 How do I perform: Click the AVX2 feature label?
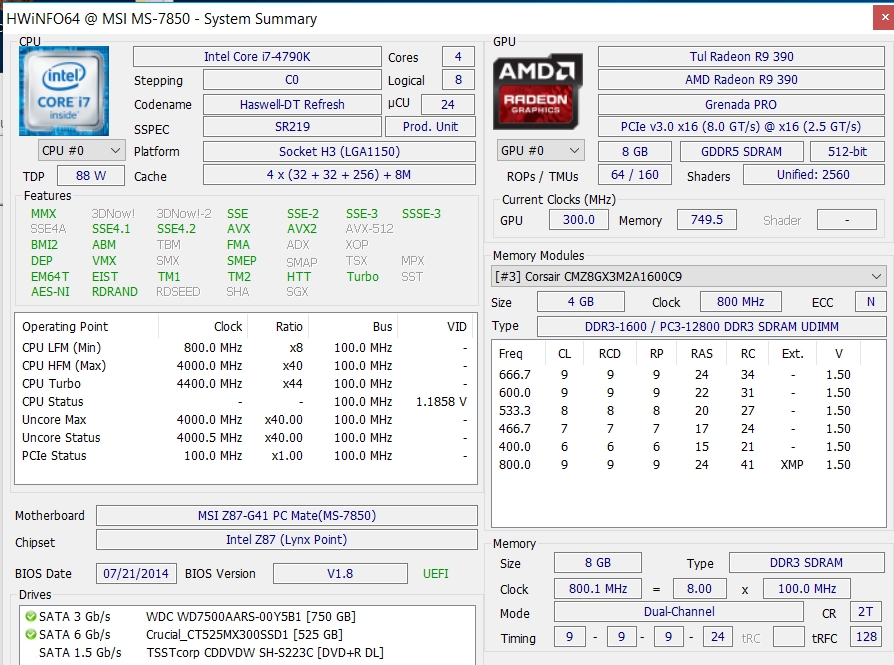click(x=302, y=229)
